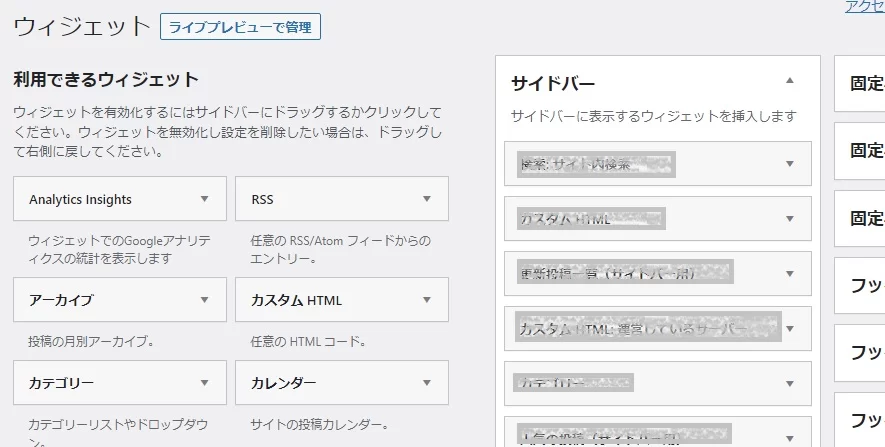Expand the available カスタム HTML widget arrow
Image resolution: width=885 pixels, height=447 pixels.
tap(427, 300)
